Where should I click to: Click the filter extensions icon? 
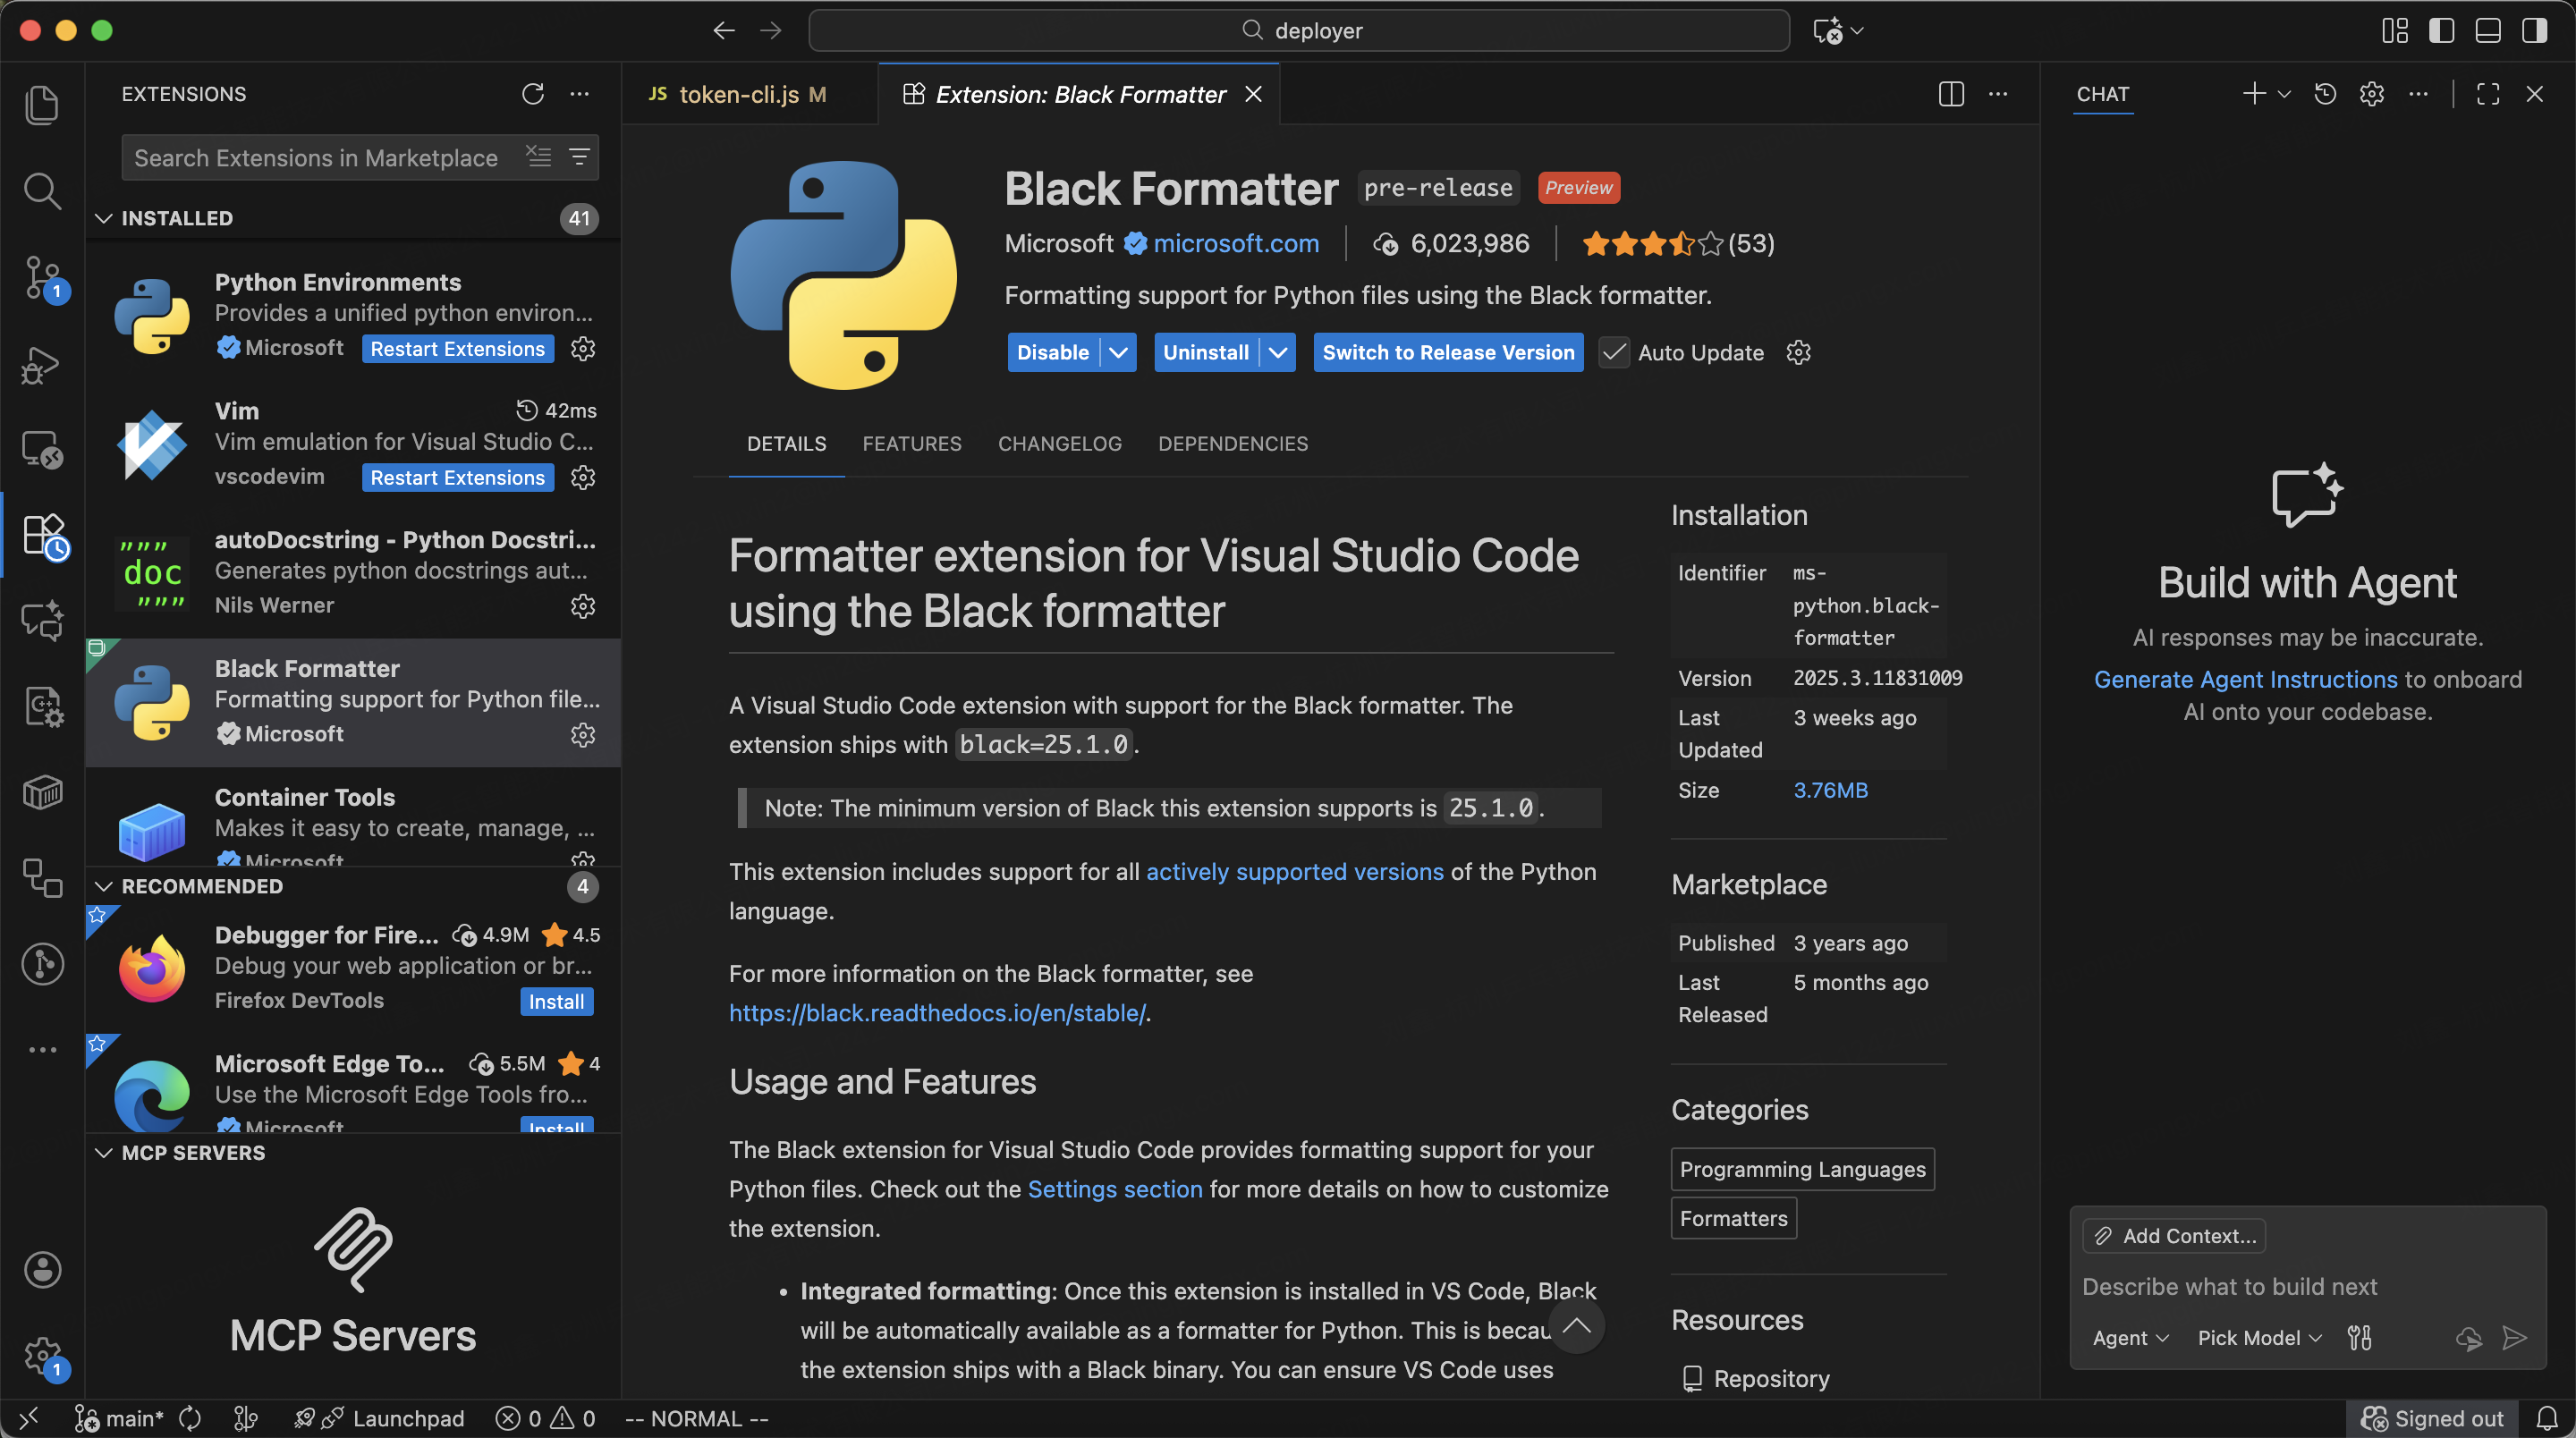[x=579, y=157]
